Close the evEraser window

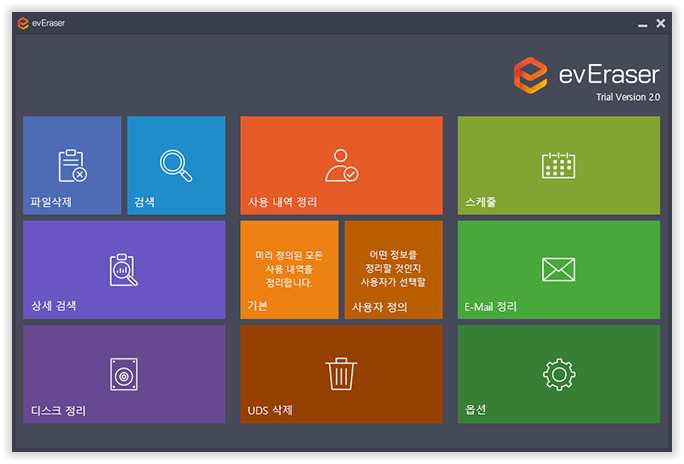point(661,23)
